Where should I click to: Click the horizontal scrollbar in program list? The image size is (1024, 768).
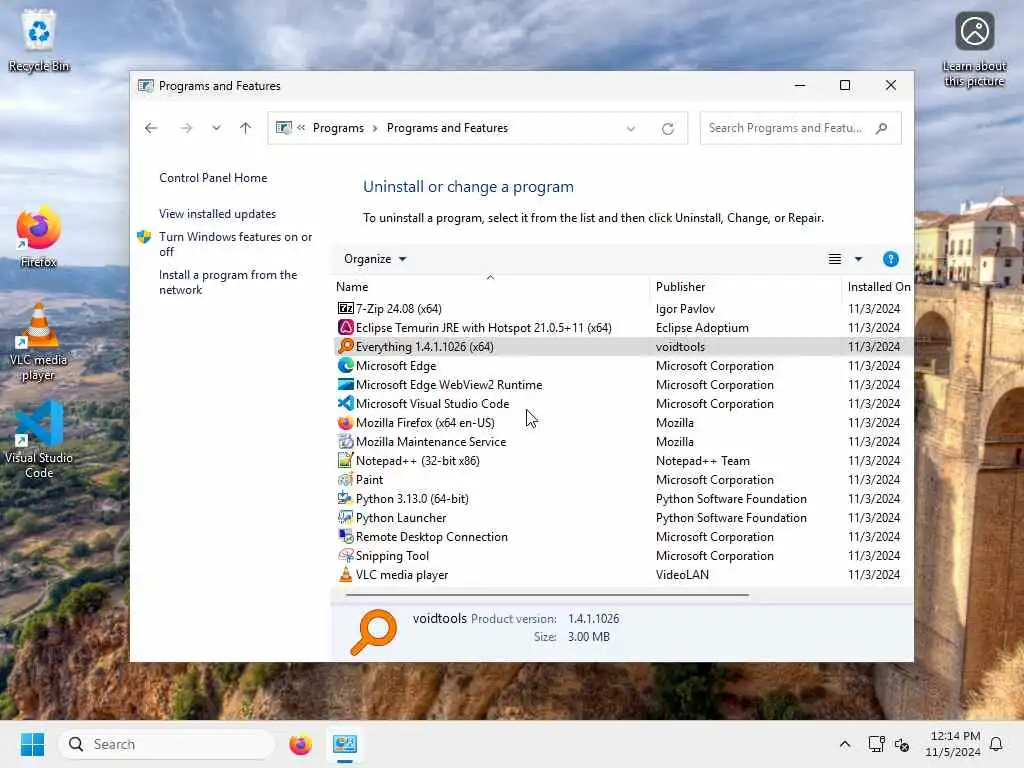(547, 595)
